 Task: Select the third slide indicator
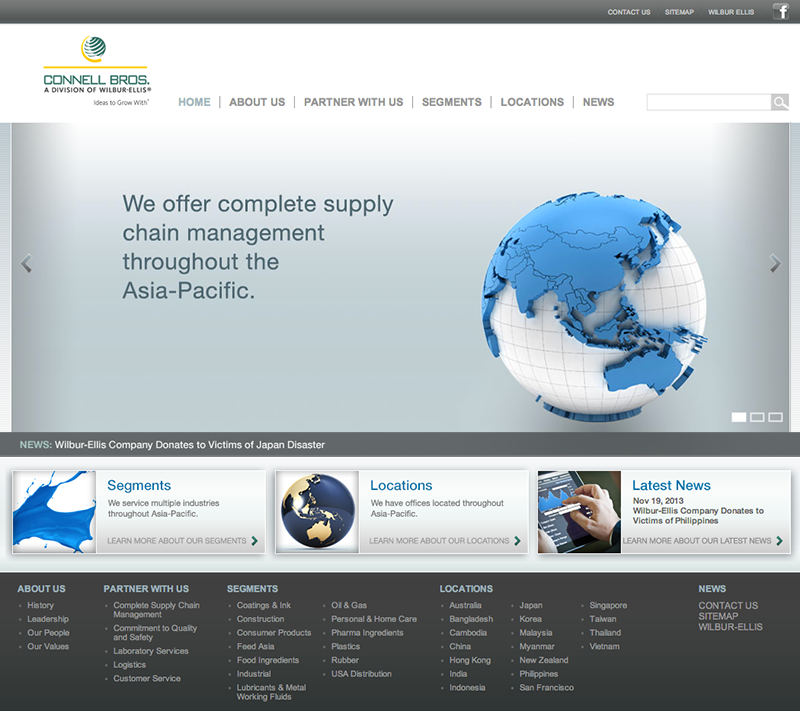point(776,417)
